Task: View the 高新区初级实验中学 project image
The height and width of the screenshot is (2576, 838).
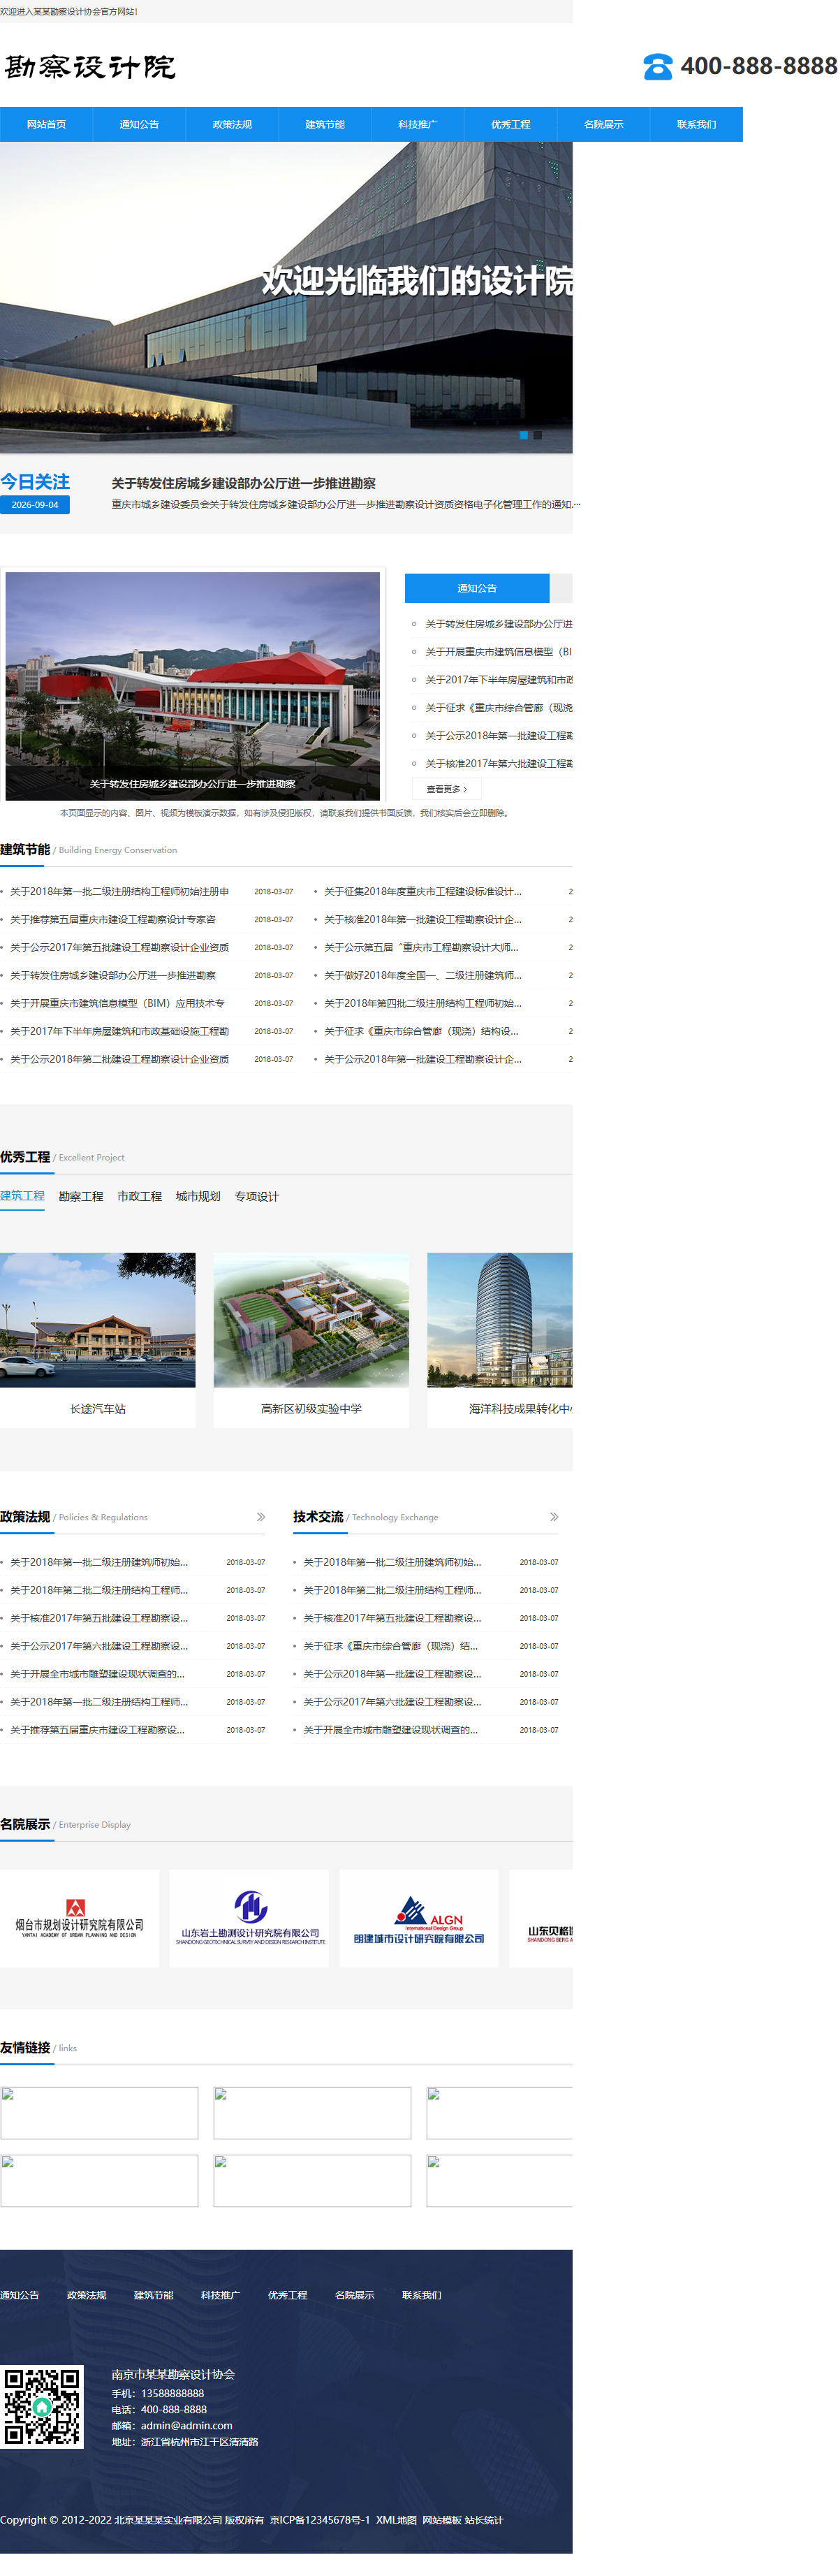Action: point(311,1320)
